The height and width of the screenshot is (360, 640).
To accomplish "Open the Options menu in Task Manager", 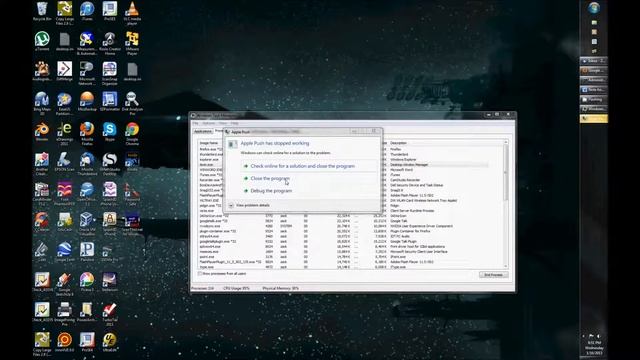I will [209, 123].
